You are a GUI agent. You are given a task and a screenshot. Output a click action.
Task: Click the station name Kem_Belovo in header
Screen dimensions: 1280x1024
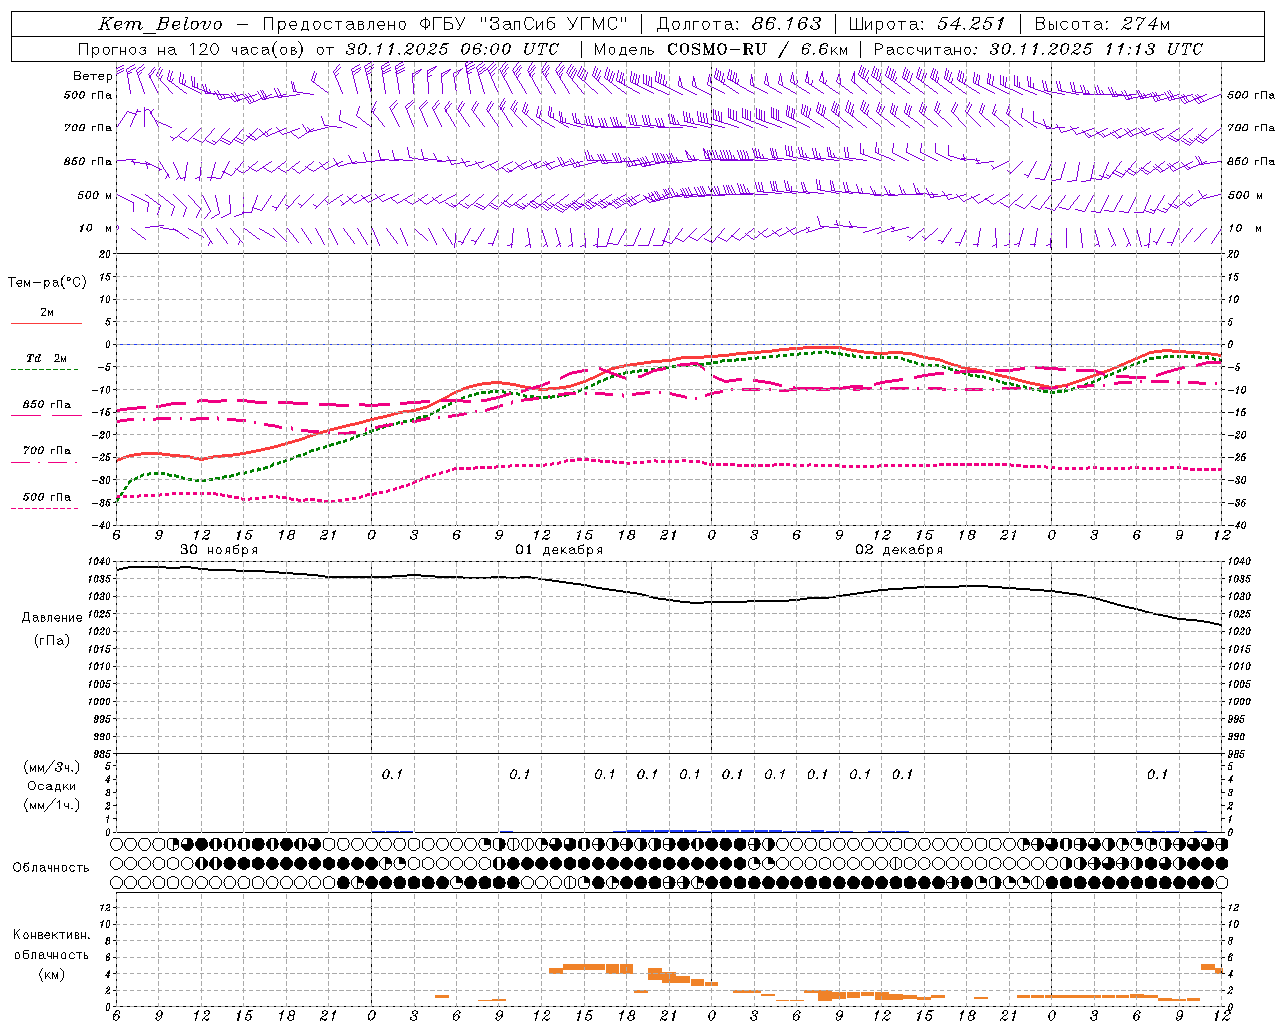[160, 24]
